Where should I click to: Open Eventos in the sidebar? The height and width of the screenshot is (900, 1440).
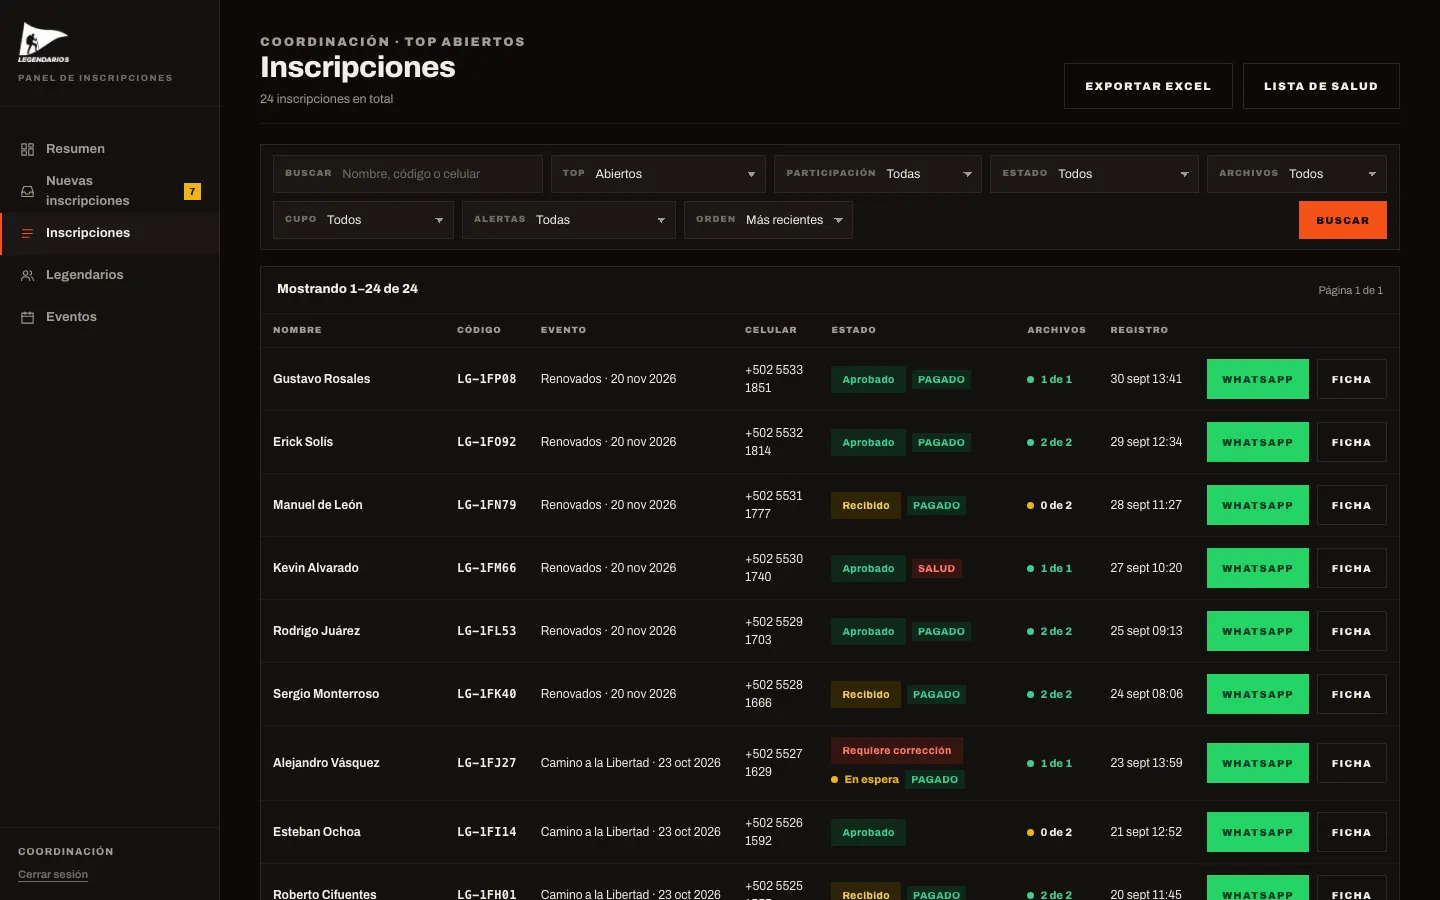(x=110, y=317)
